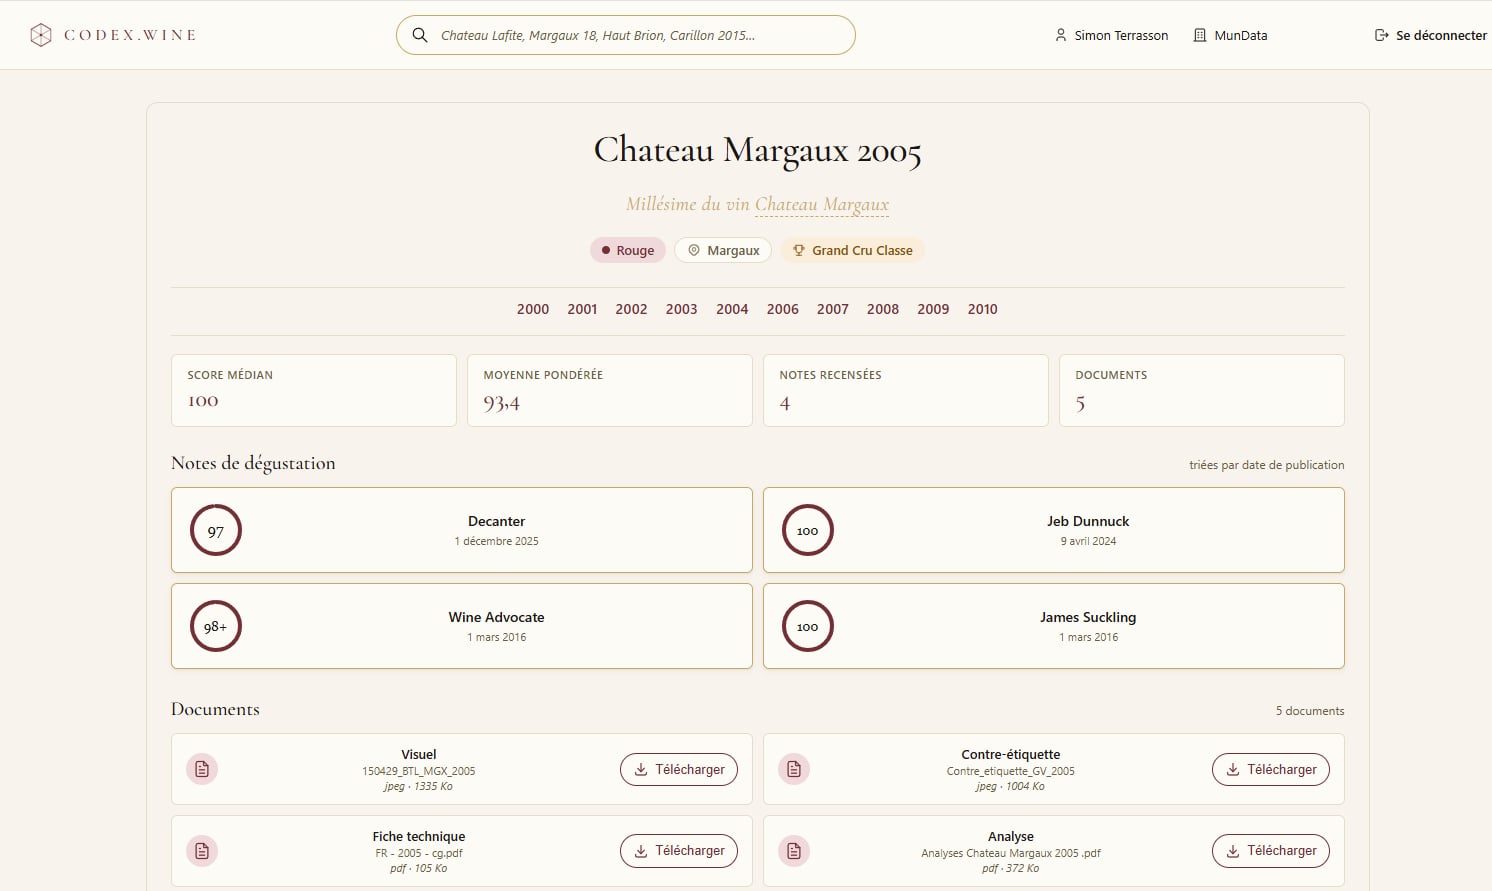This screenshot has height=891, width=1492.
Task: Switch to the 2007 vintage
Action: [x=833, y=309]
